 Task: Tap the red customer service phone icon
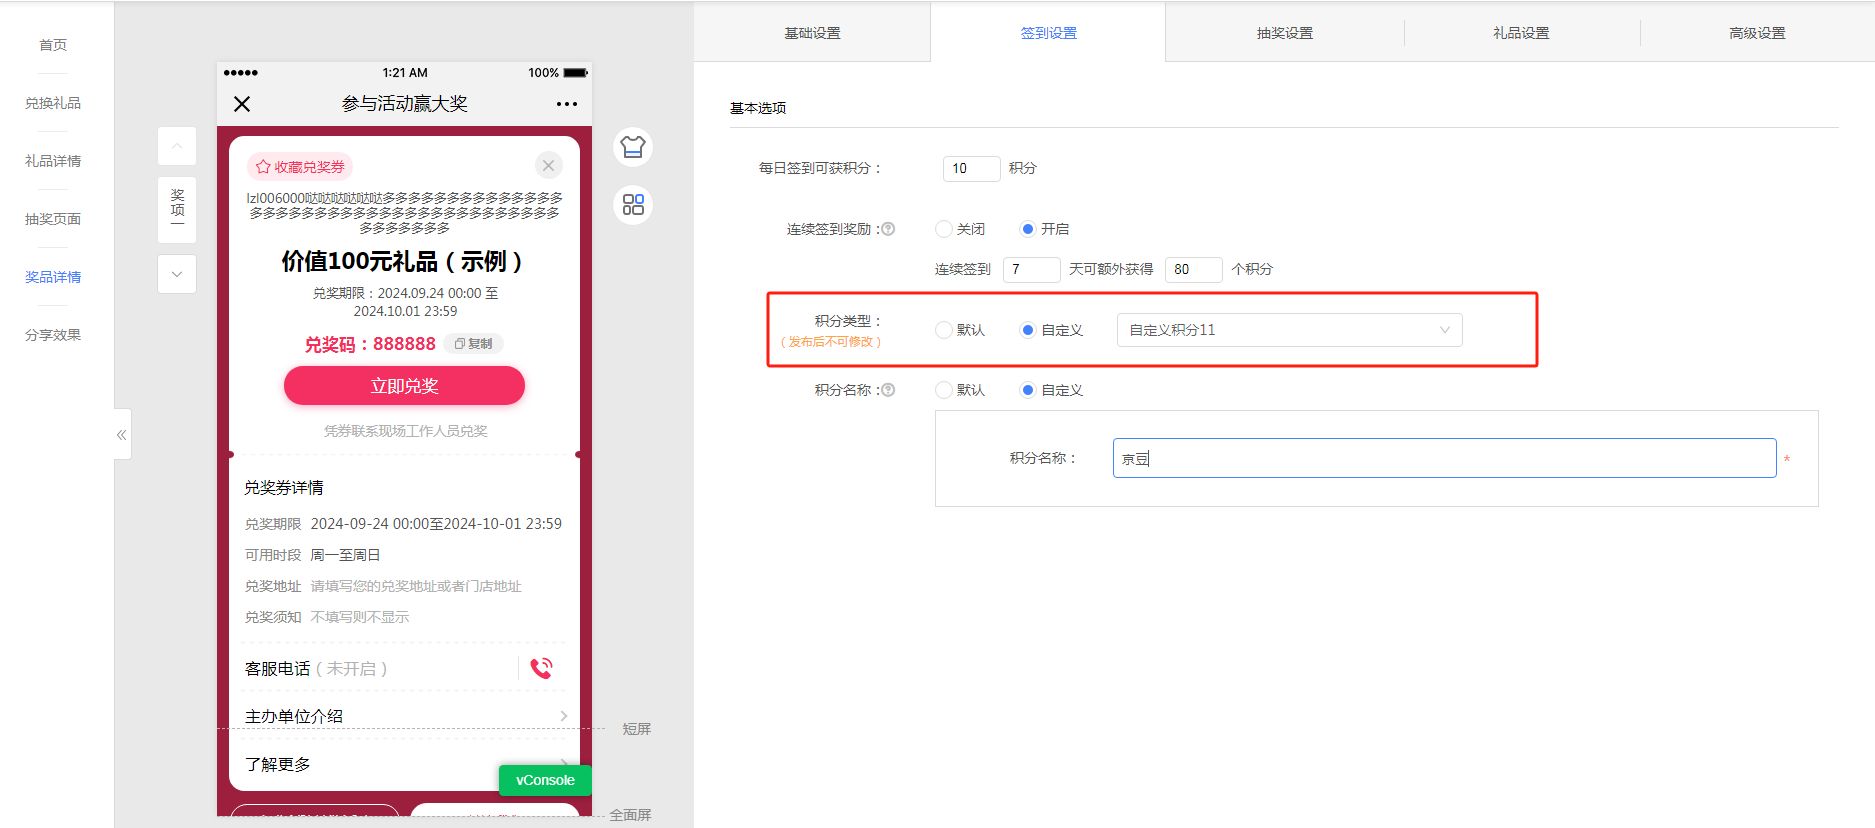pyautogui.click(x=542, y=668)
